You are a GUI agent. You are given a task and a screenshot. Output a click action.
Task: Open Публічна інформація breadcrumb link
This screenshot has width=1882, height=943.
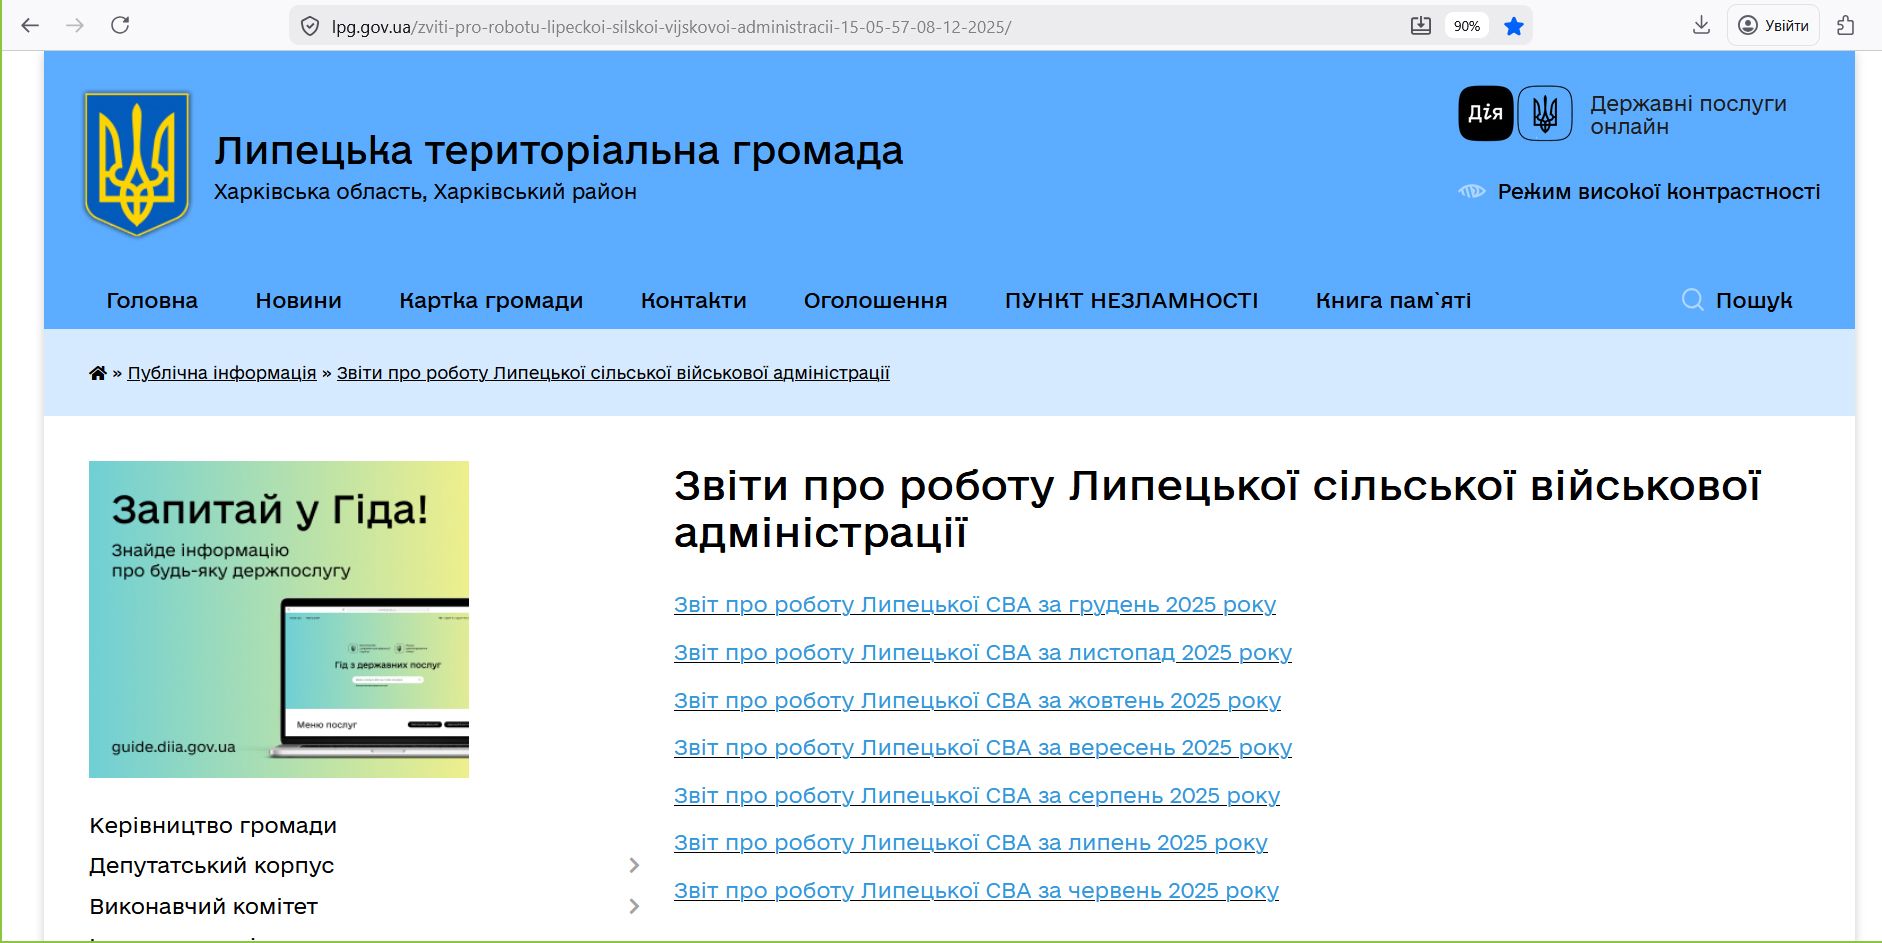point(222,371)
